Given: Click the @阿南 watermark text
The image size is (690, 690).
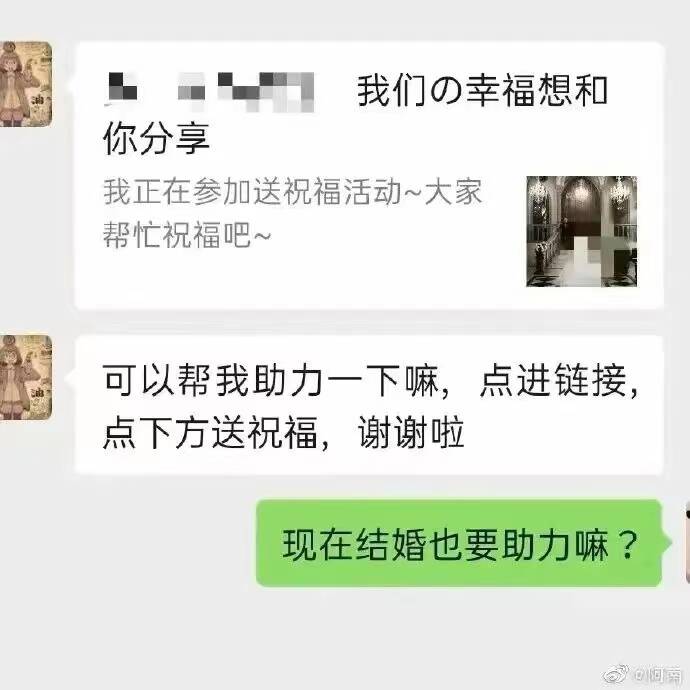Looking at the screenshot, I should [657, 675].
